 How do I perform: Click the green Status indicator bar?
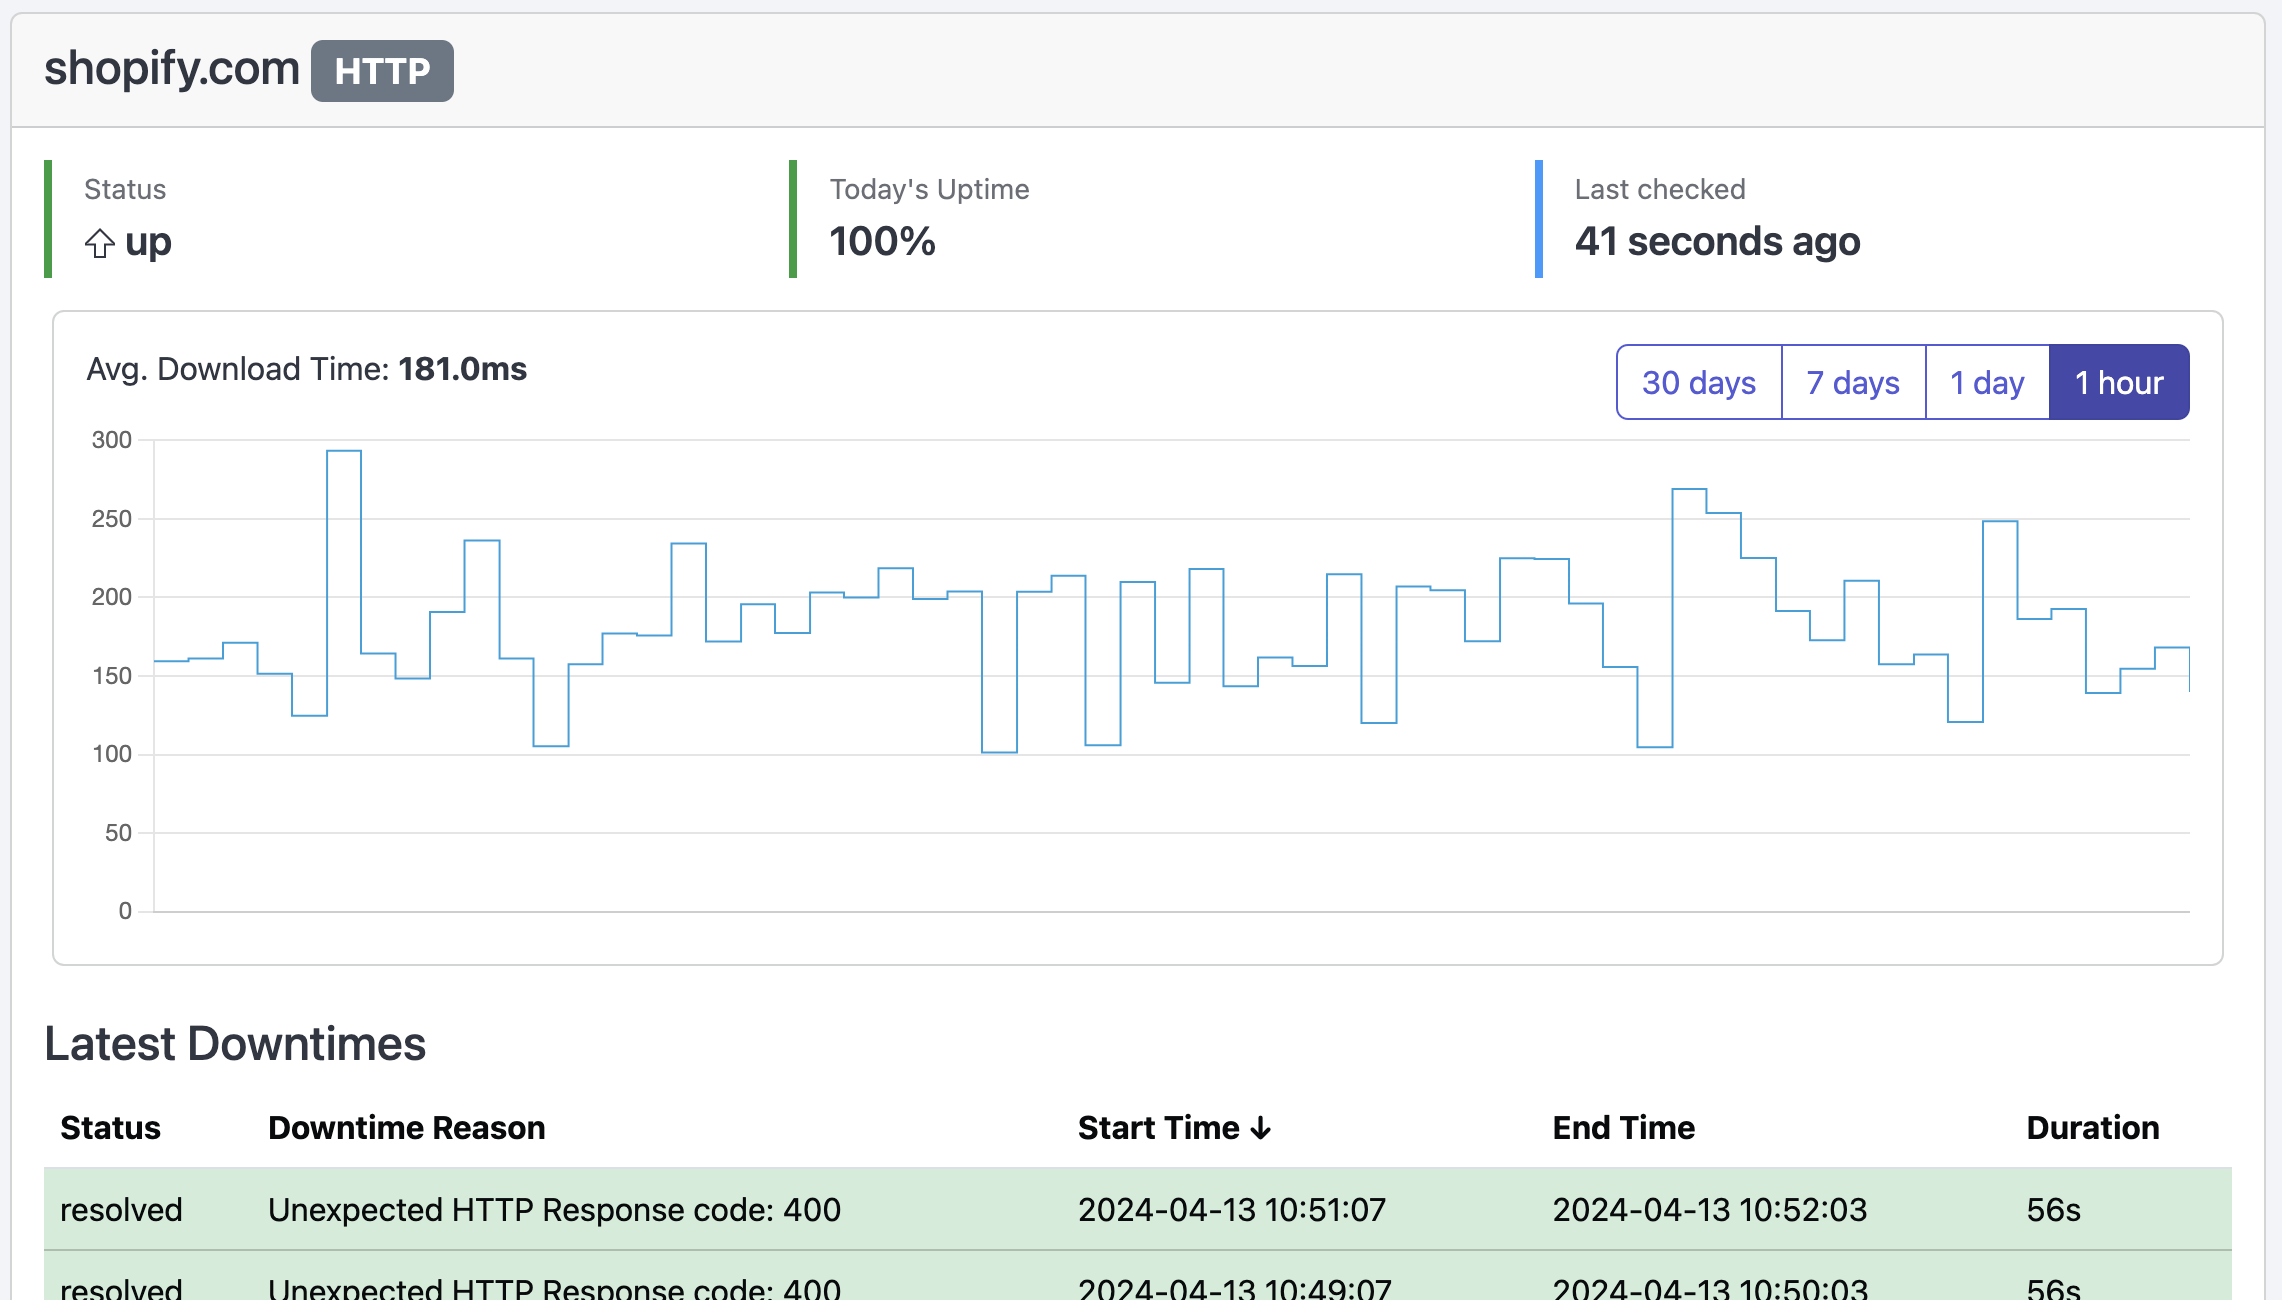48,218
